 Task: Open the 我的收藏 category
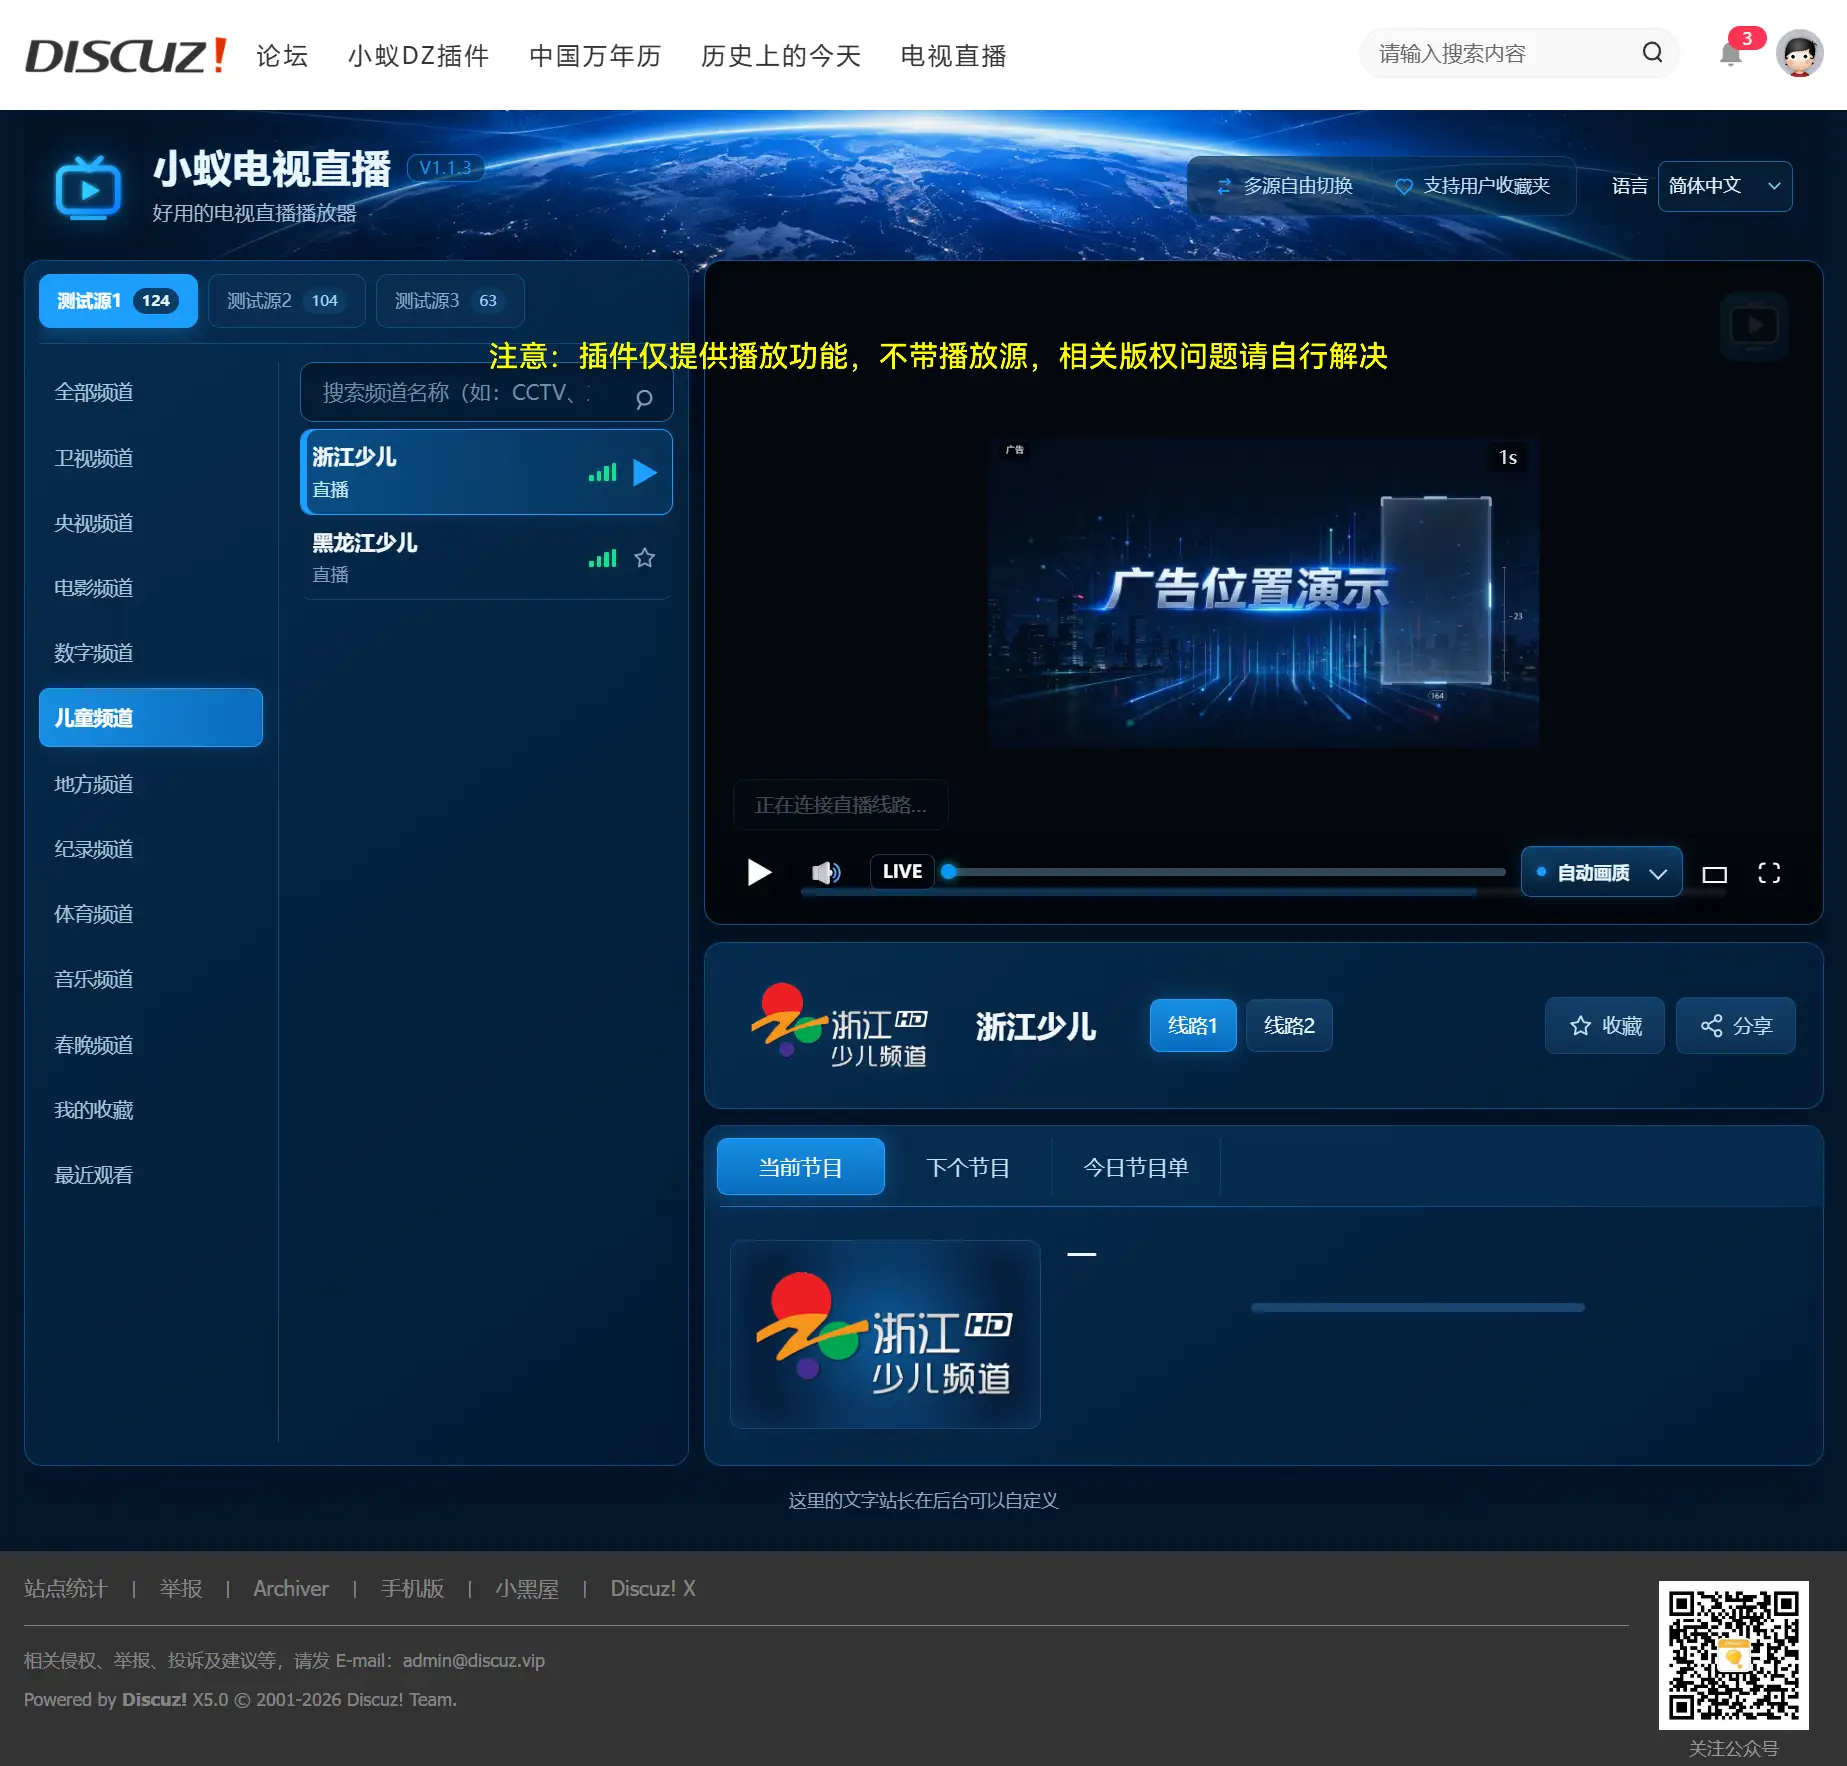(x=150, y=1110)
